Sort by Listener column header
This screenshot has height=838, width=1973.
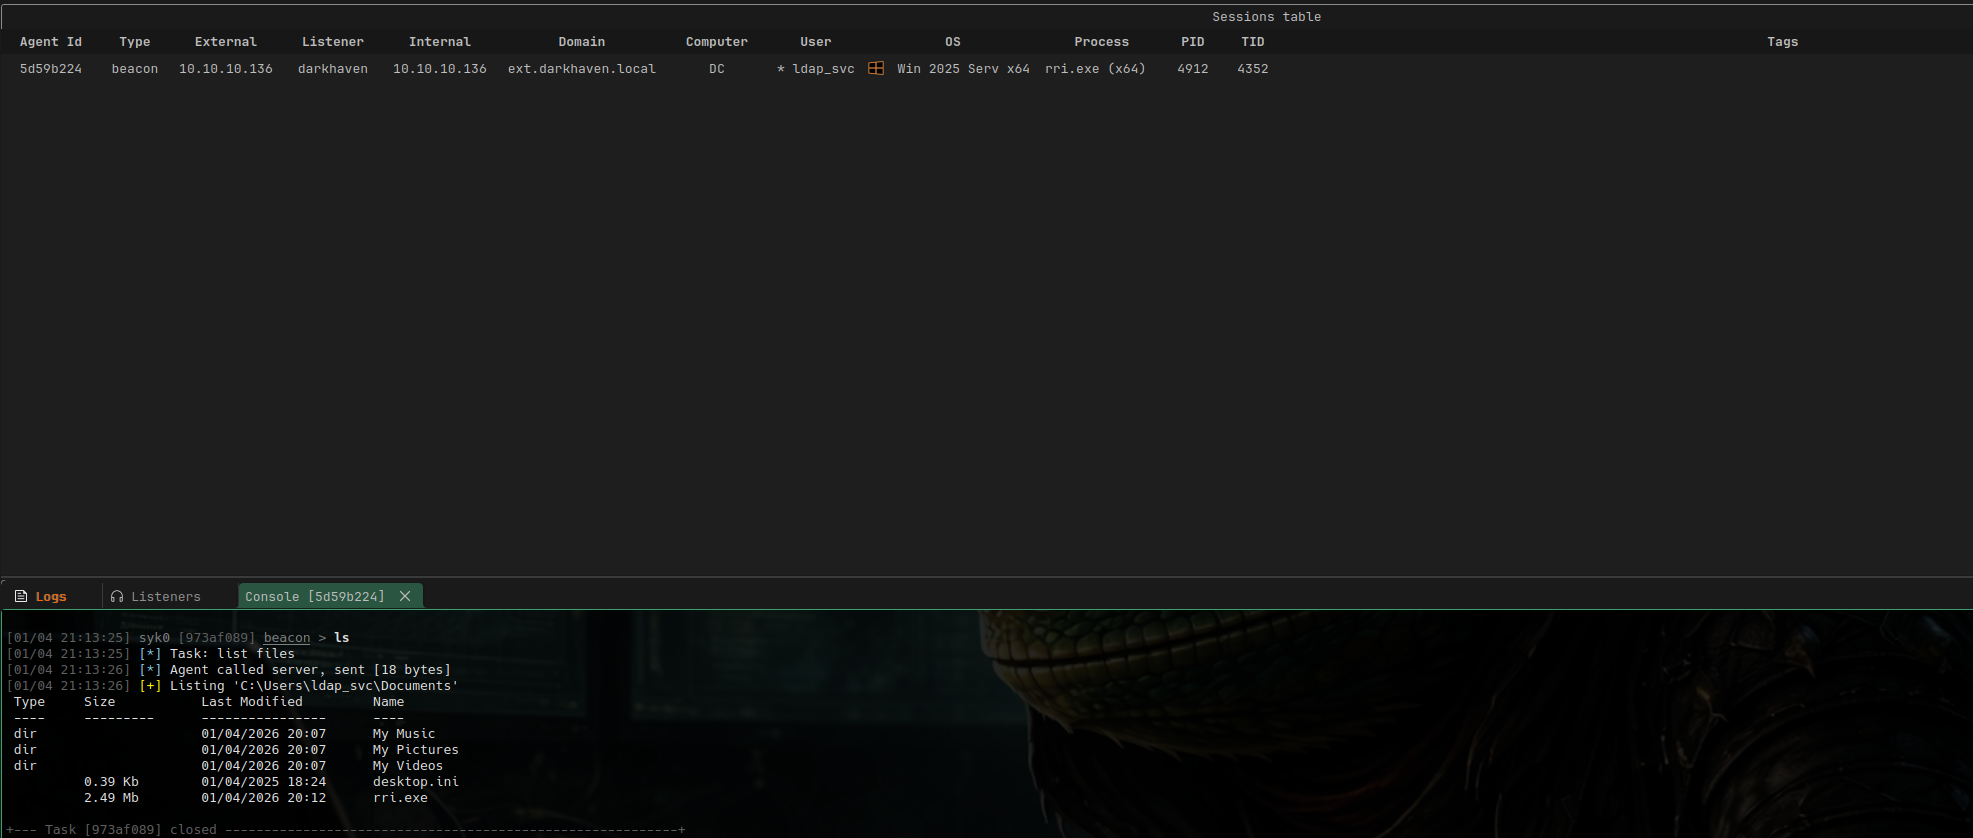click(333, 42)
